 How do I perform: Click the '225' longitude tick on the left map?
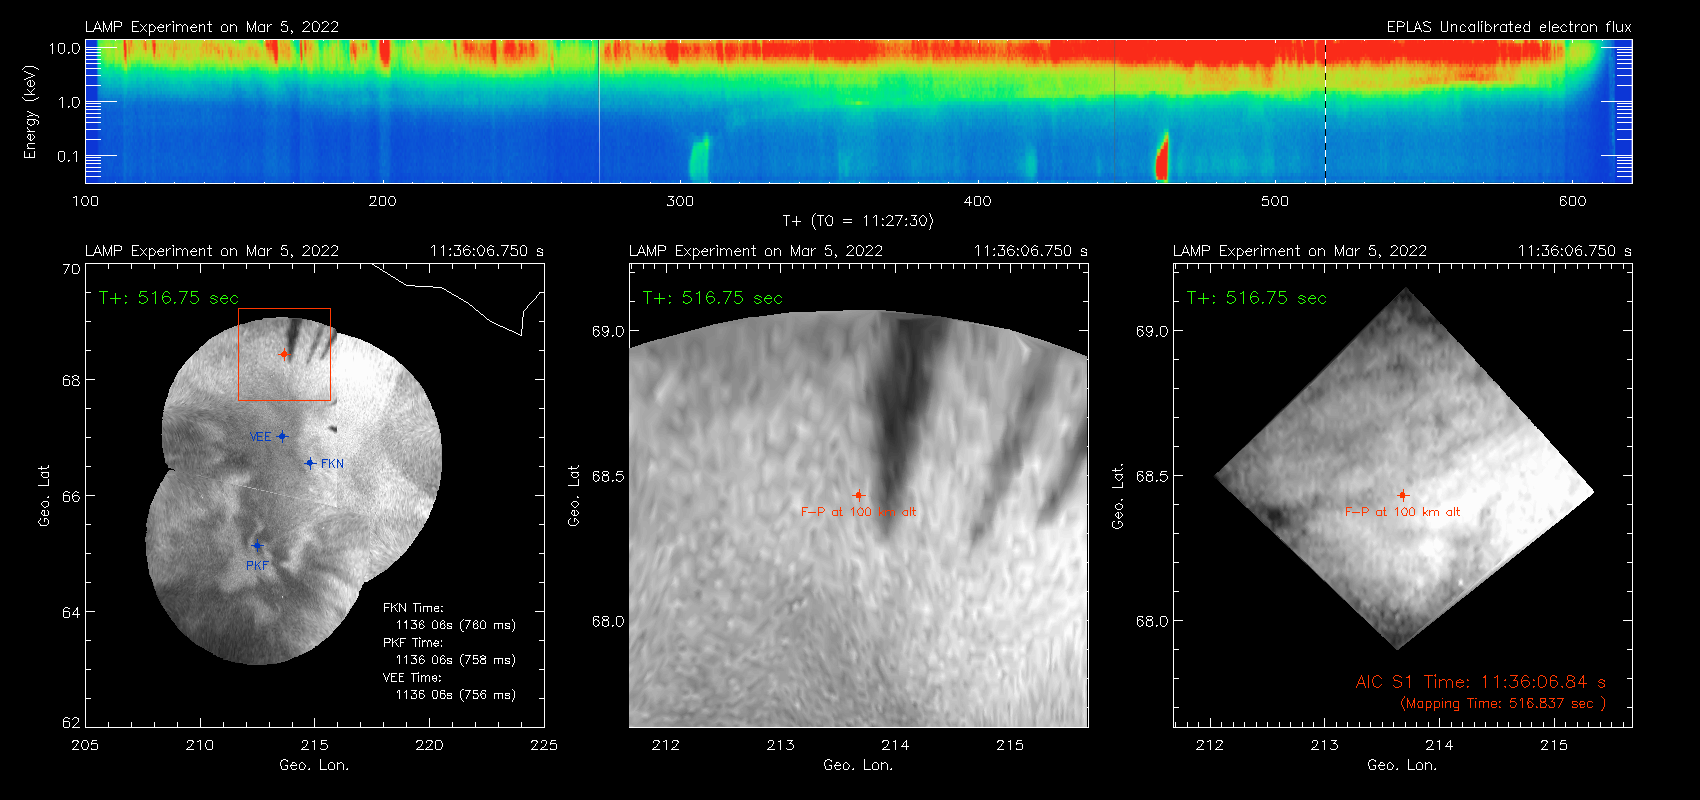(x=544, y=745)
